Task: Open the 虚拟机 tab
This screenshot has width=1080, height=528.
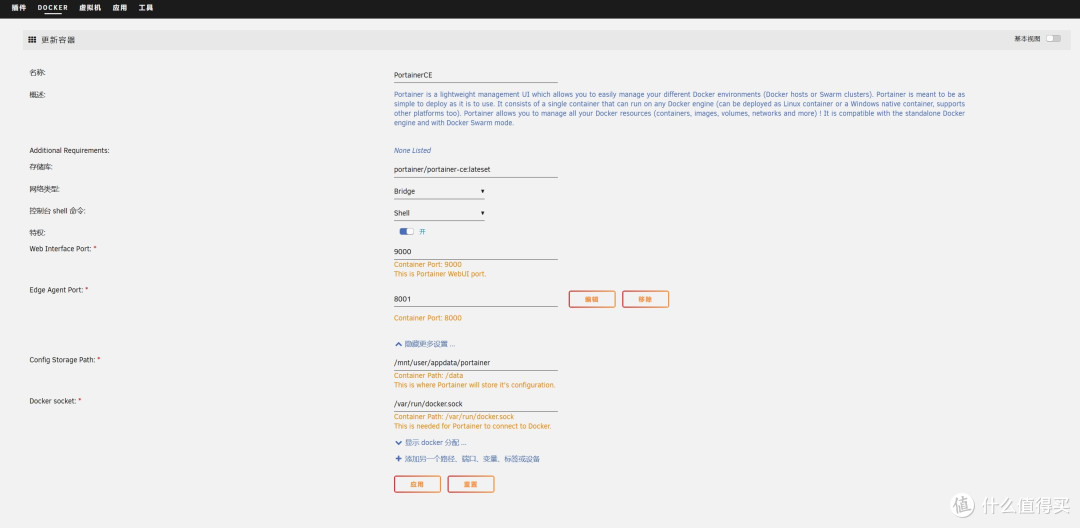Action: point(91,8)
